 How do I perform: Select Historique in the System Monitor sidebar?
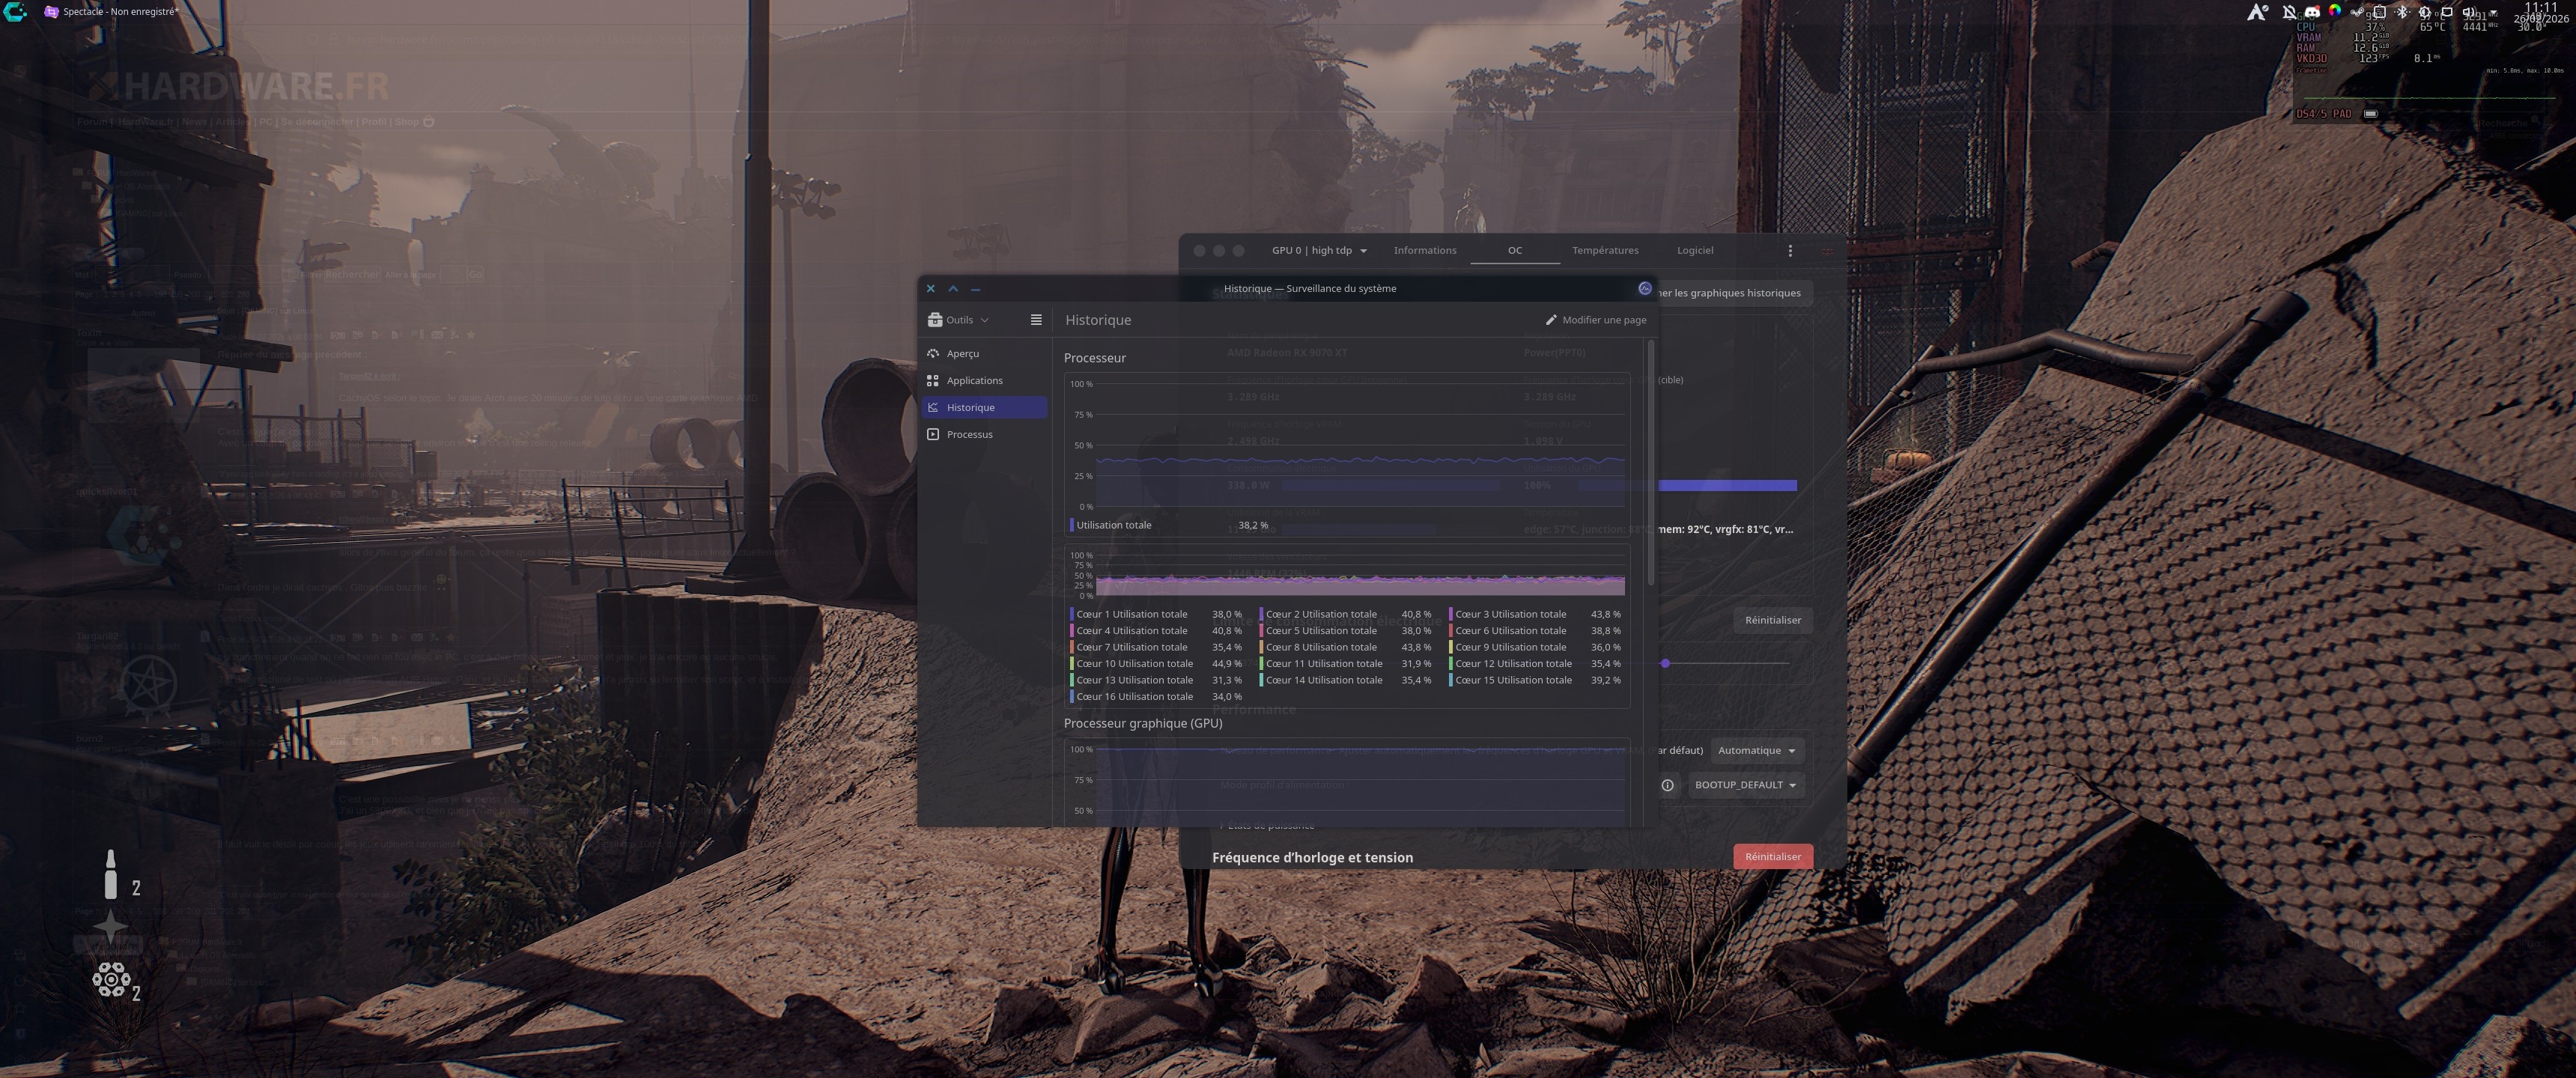(984, 408)
